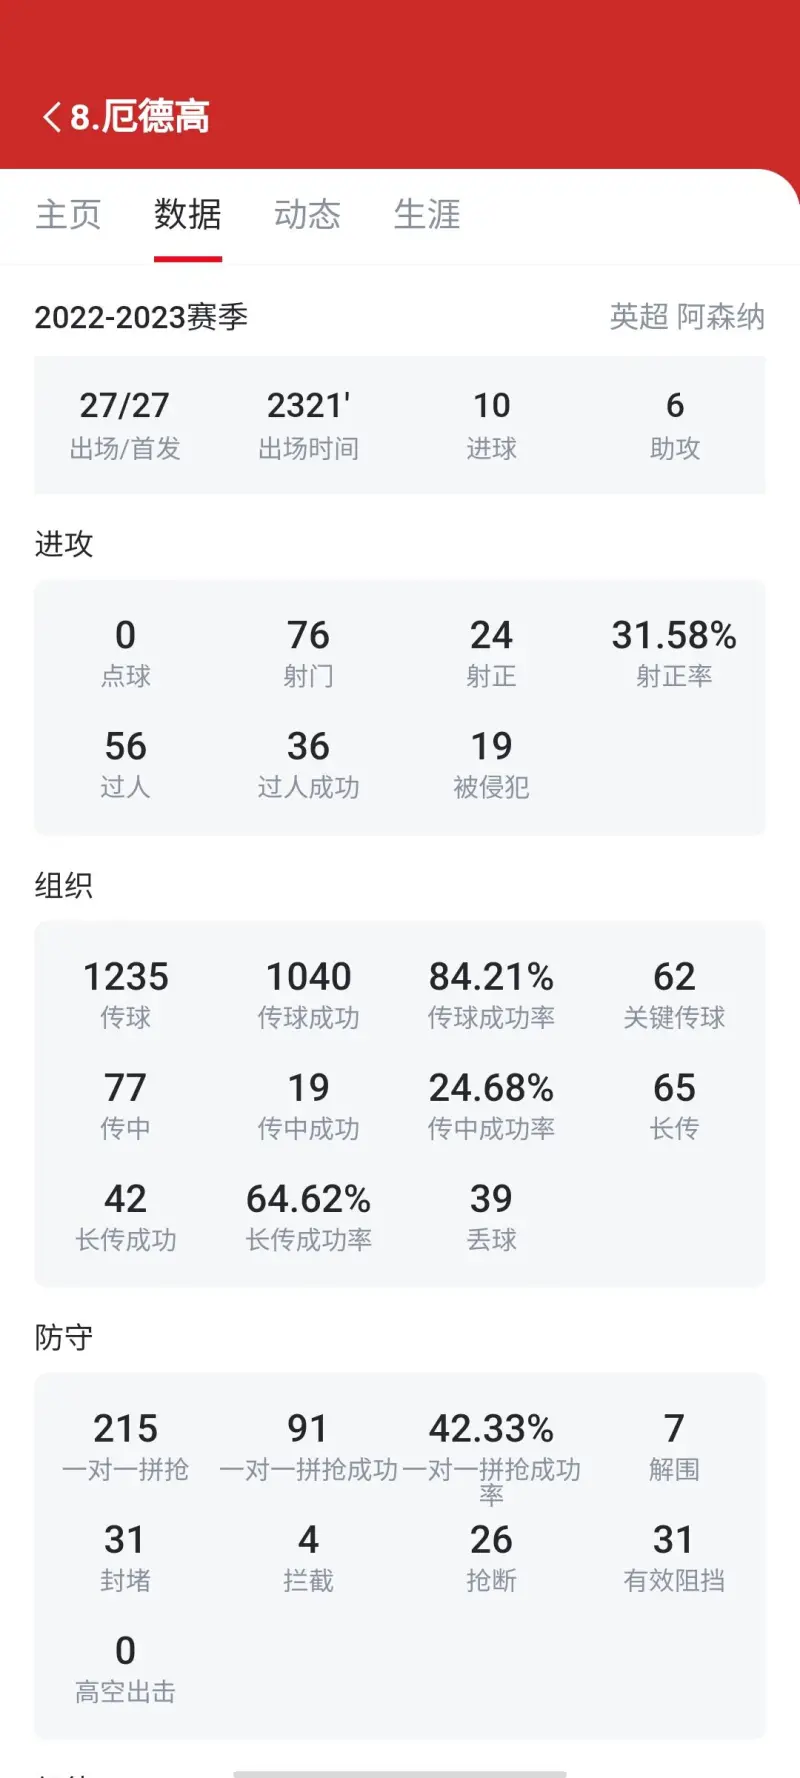Tap the back arrow beside 8.厄德高
Viewport: 800px width, 1778px height.
click(52, 117)
